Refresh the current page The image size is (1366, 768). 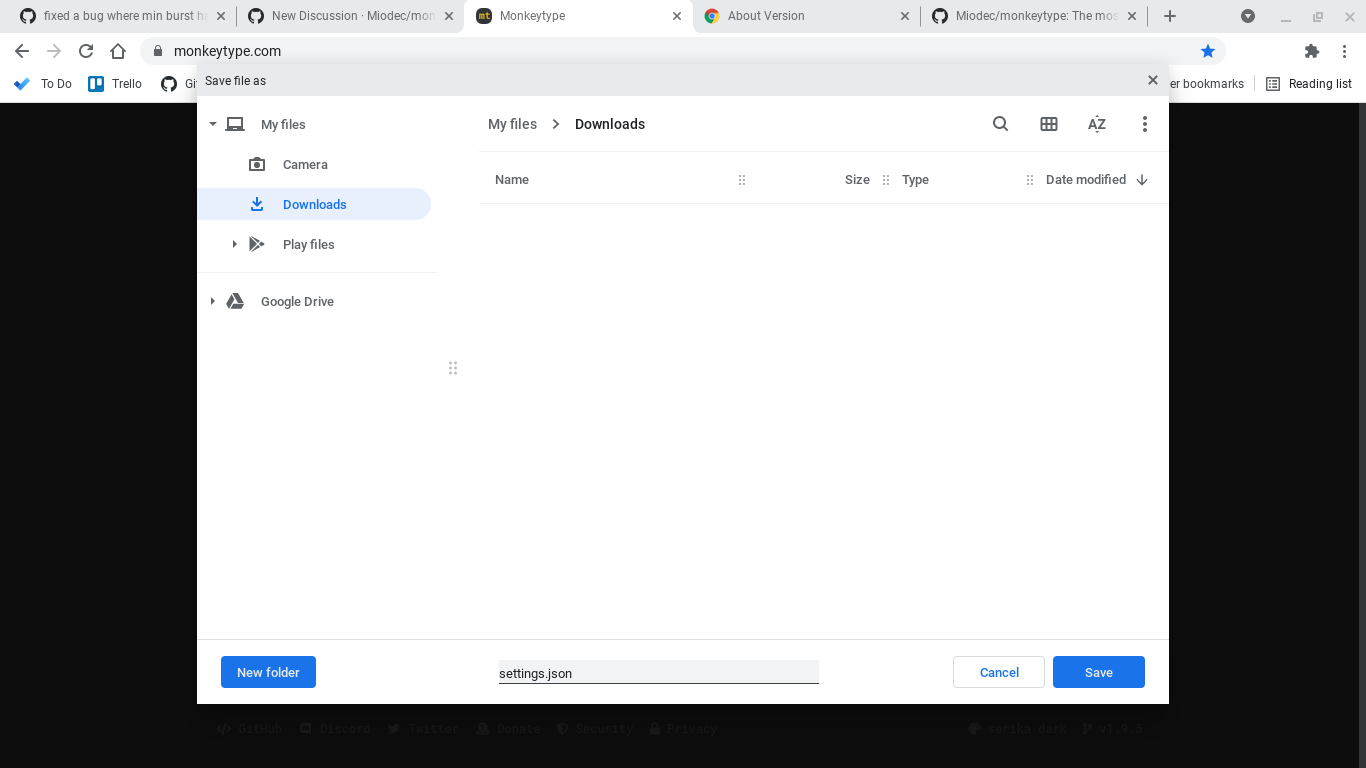coord(86,50)
